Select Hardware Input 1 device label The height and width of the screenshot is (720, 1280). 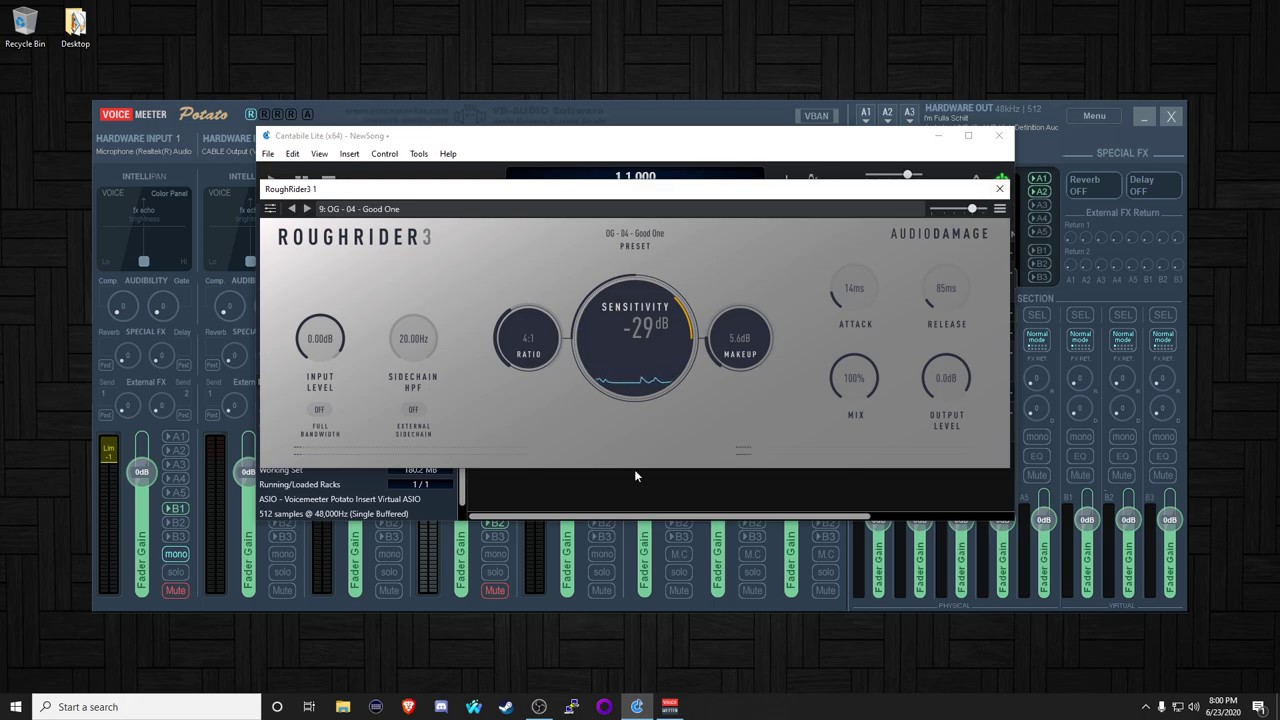tap(143, 152)
